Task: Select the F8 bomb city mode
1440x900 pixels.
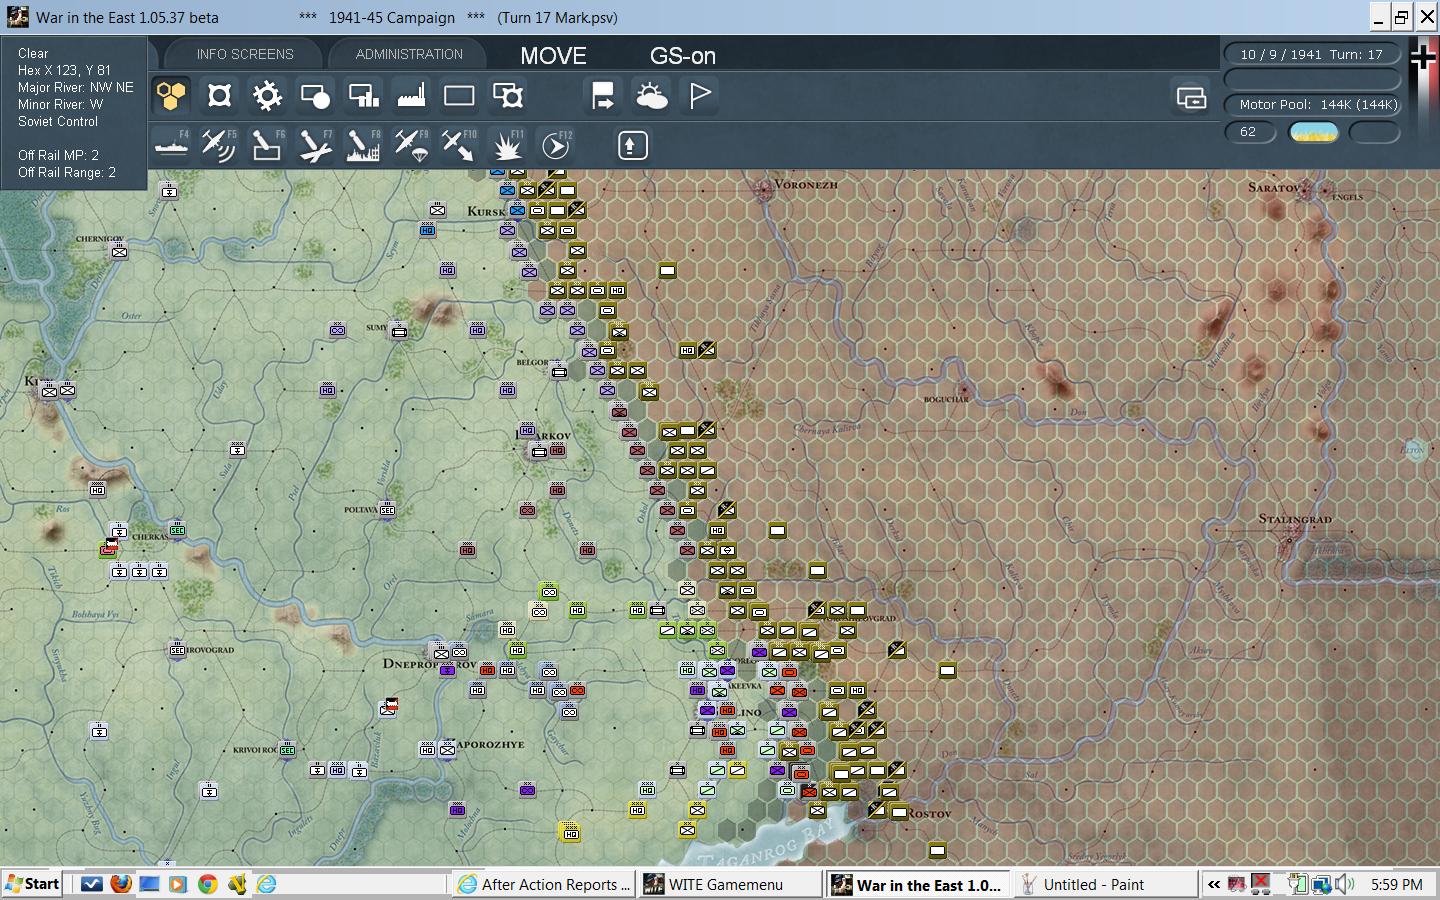Action: click(x=363, y=146)
